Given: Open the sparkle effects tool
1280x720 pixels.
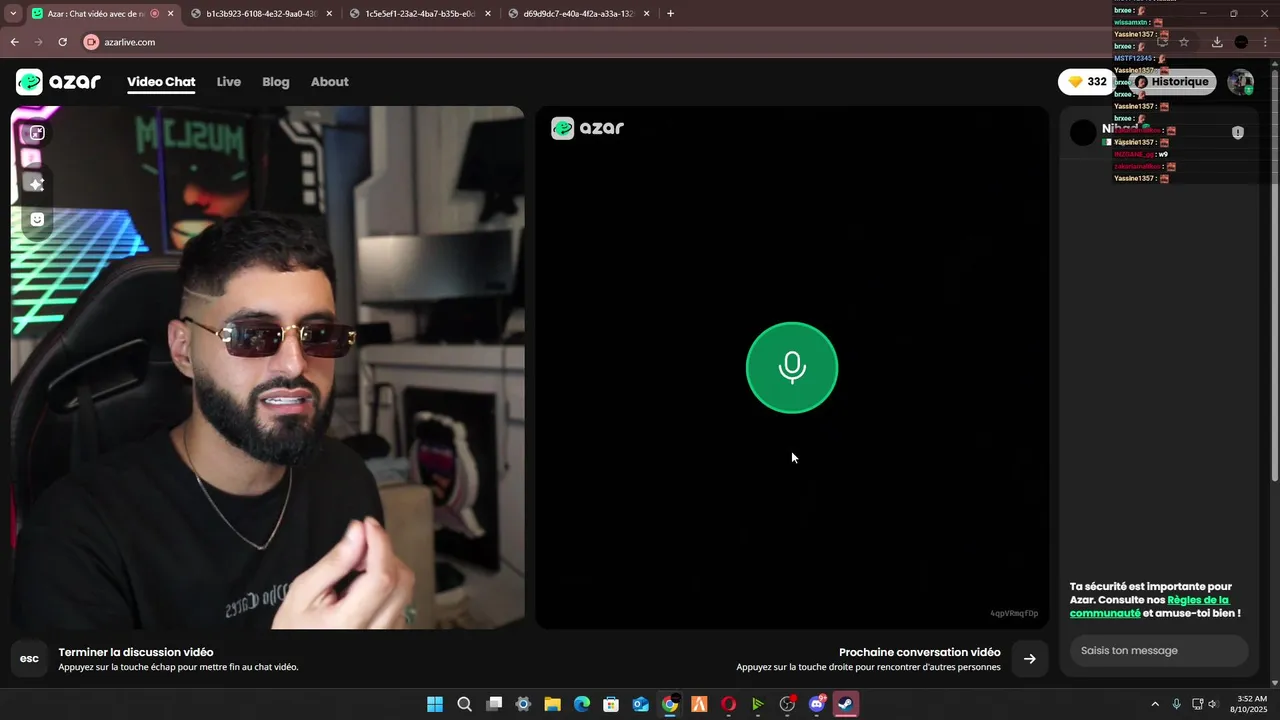Looking at the screenshot, I should (37, 184).
